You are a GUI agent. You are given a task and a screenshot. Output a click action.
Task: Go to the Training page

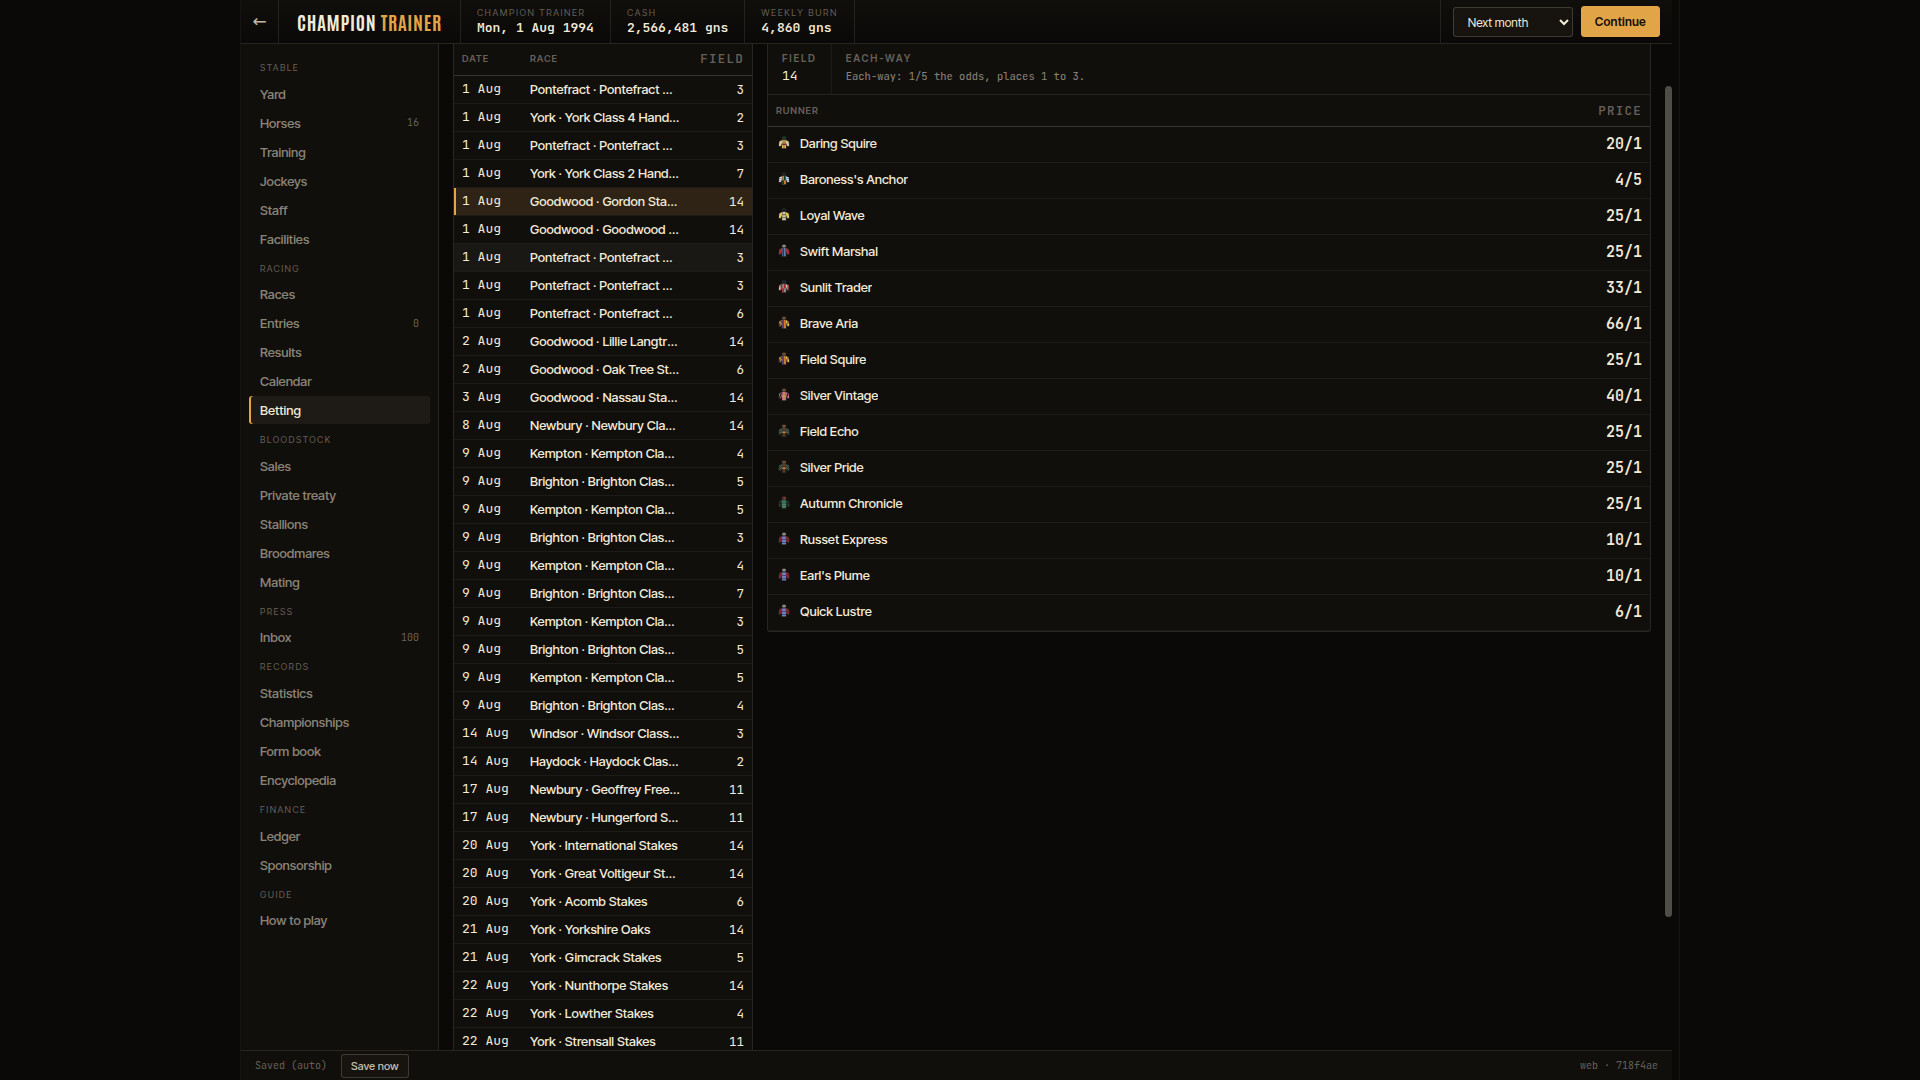click(339, 153)
